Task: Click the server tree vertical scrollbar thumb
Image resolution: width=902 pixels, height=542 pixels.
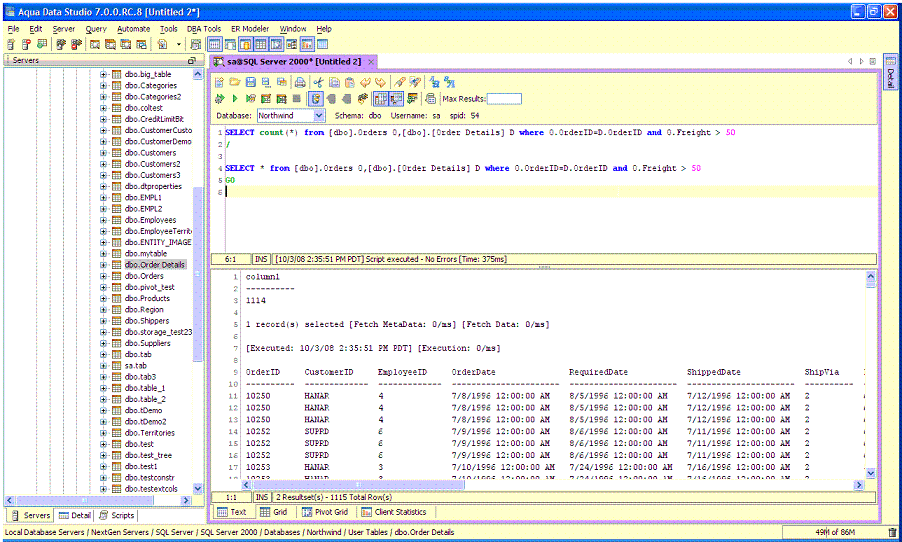Action: (x=198, y=274)
